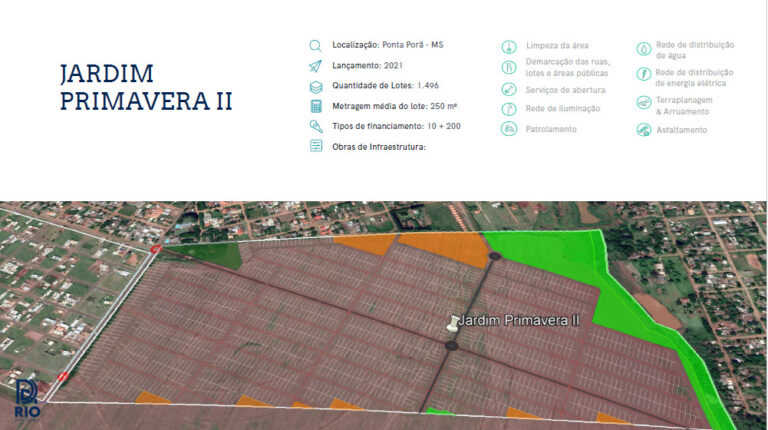Click the Rede de iluminação lamp icon
The image size is (768, 430).
(x=509, y=109)
